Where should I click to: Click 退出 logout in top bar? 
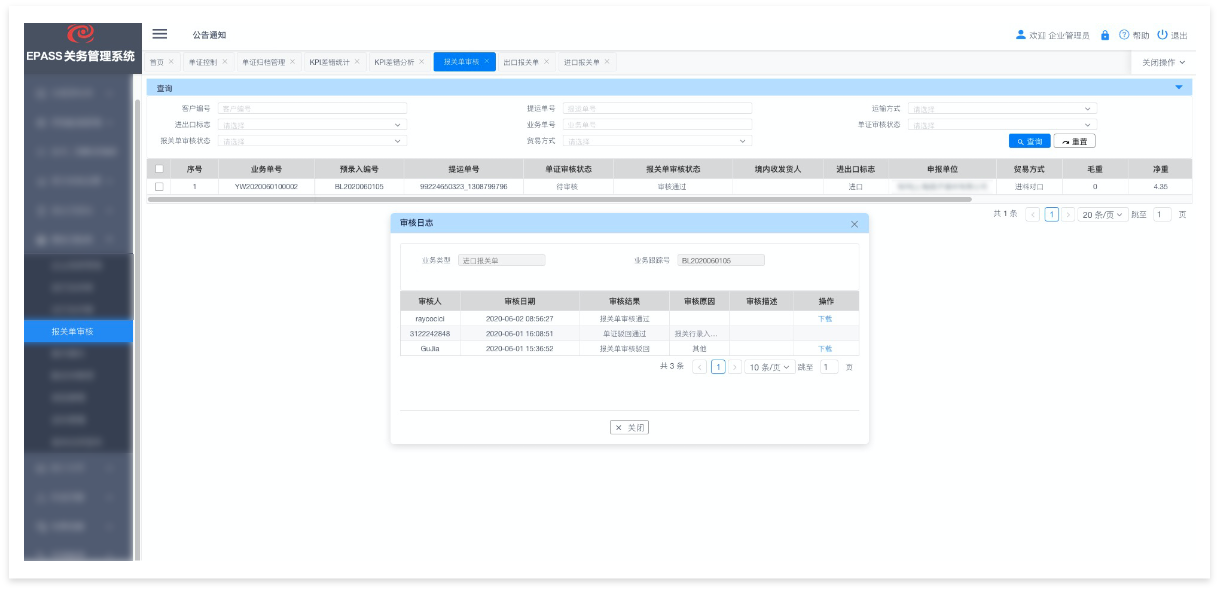point(1173,35)
